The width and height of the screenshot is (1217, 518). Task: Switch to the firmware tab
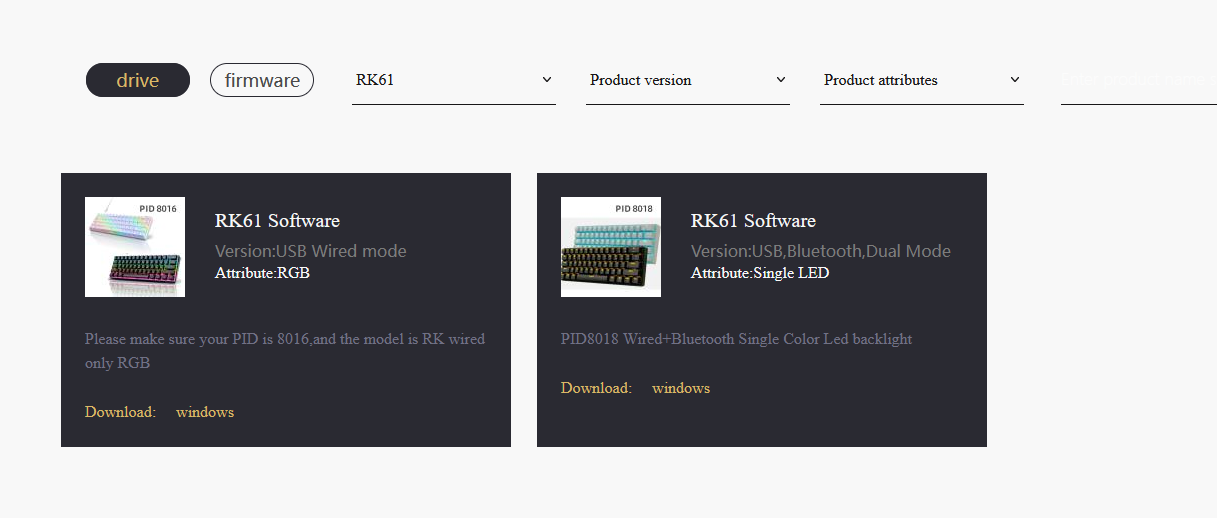pos(262,80)
